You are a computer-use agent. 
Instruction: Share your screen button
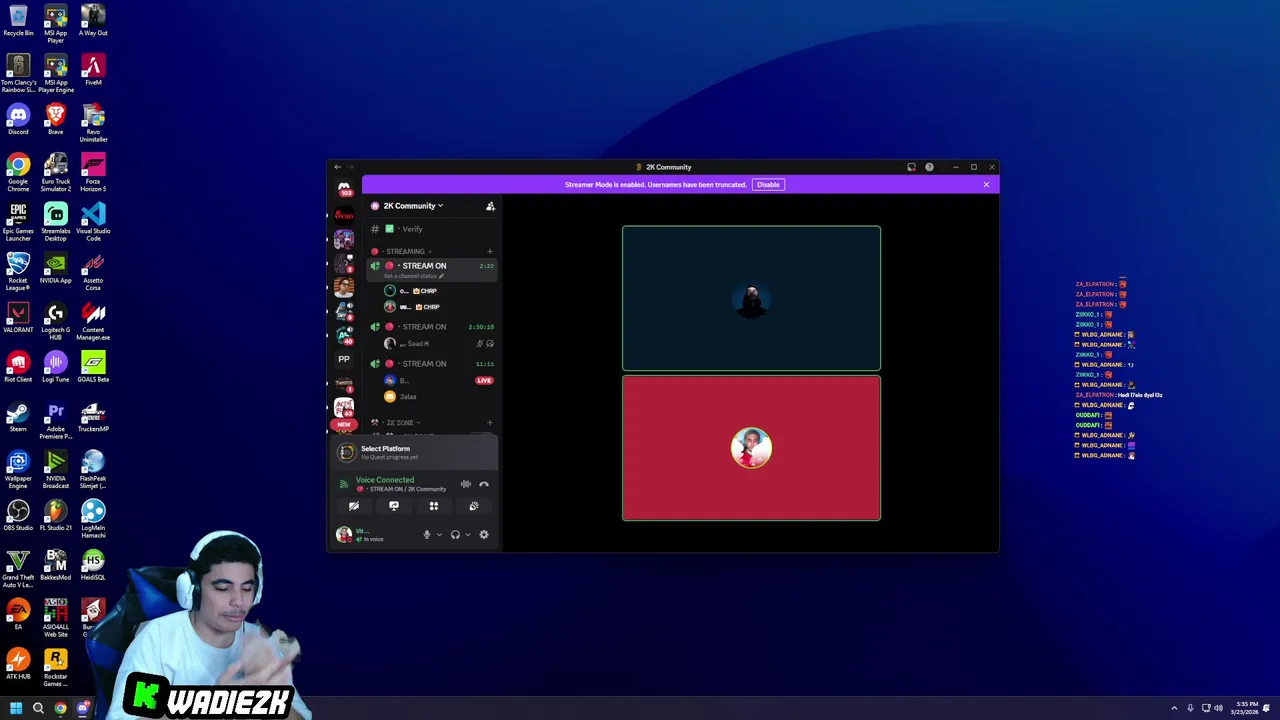[x=394, y=506]
